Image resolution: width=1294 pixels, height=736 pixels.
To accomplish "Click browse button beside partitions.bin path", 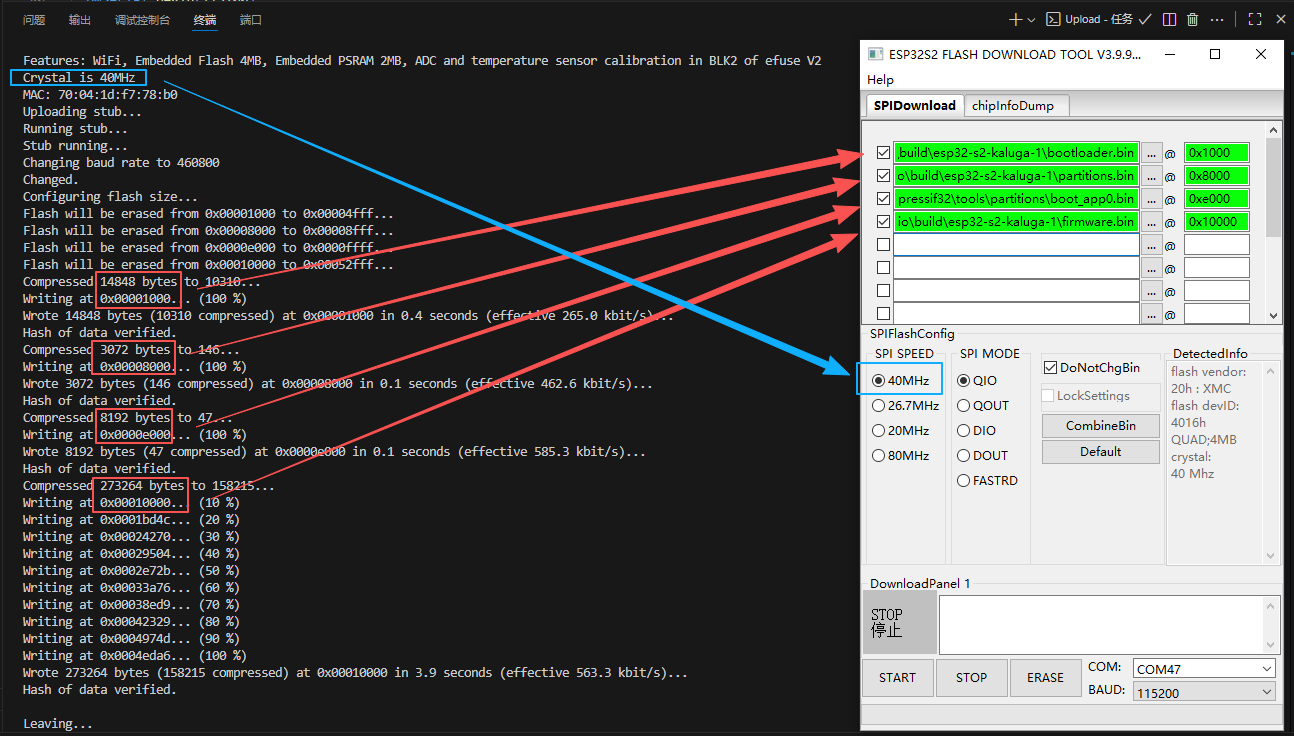I will (x=1152, y=176).
